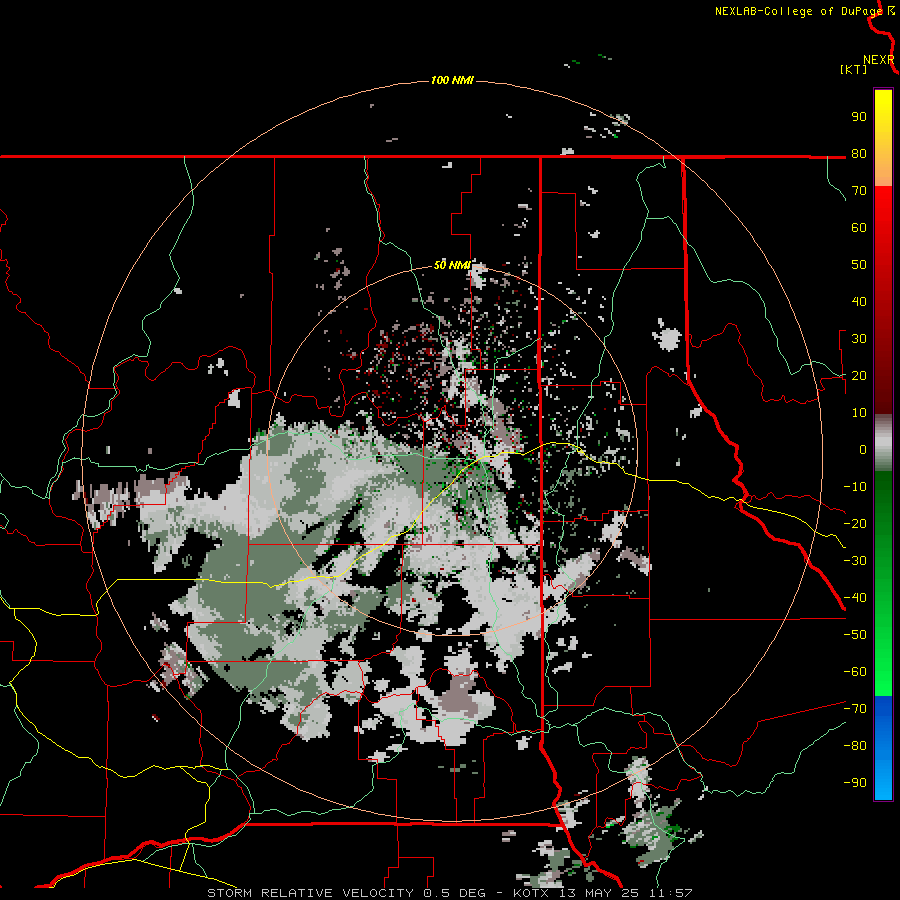Click the -70 value on the velocity scale
Image resolution: width=900 pixels, height=900 pixels.
(x=855, y=709)
